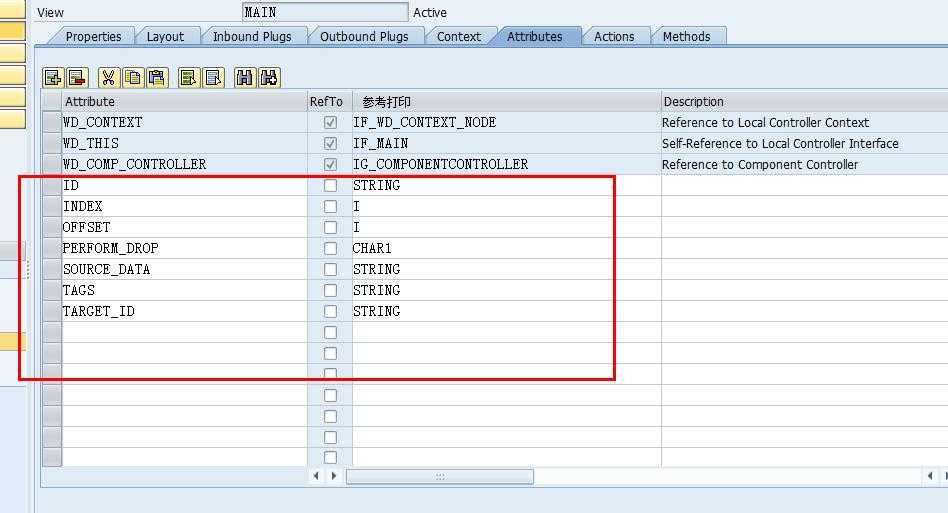The image size is (948, 513).
Task: Enable RefTo checkbox for ID attribute
Action: pyautogui.click(x=330, y=186)
